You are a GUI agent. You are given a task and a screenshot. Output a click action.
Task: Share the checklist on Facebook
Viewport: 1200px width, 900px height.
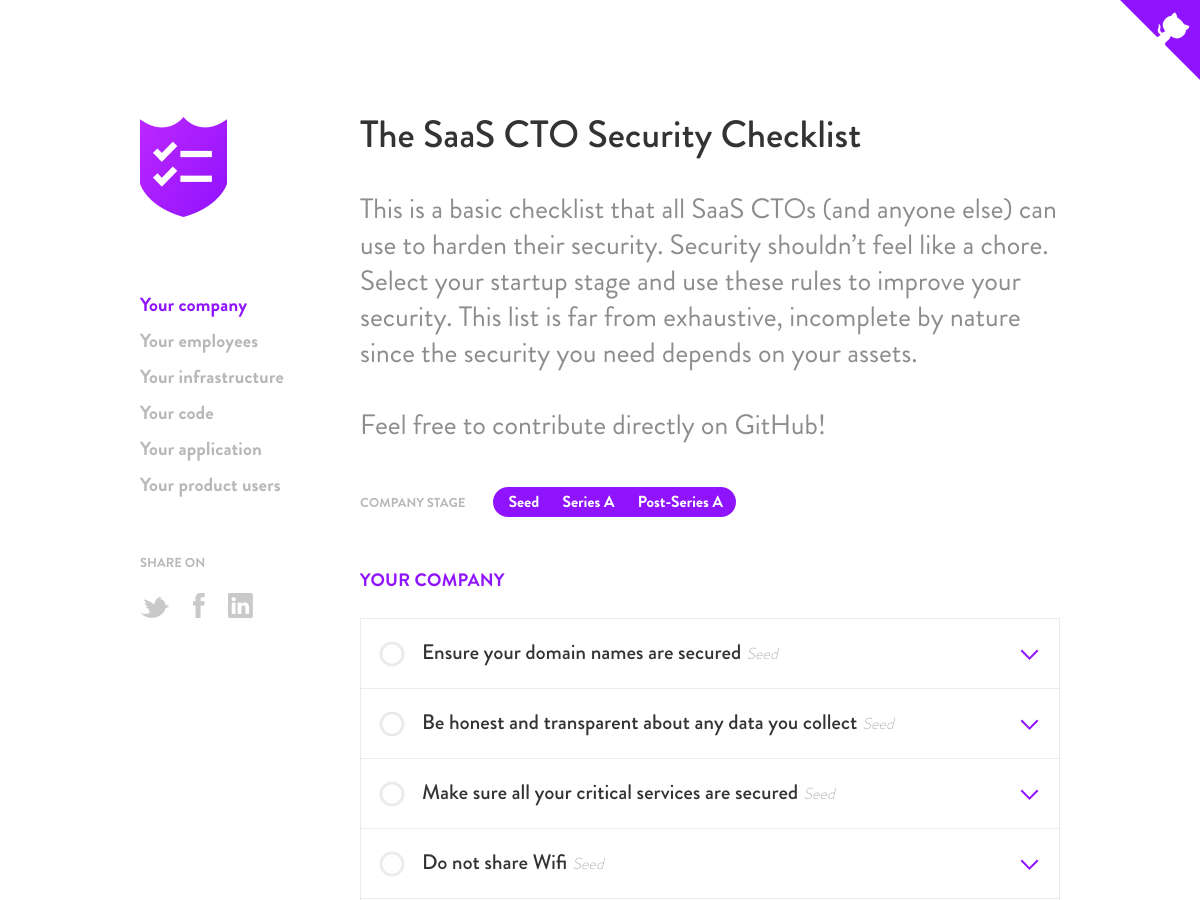point(198,605)
